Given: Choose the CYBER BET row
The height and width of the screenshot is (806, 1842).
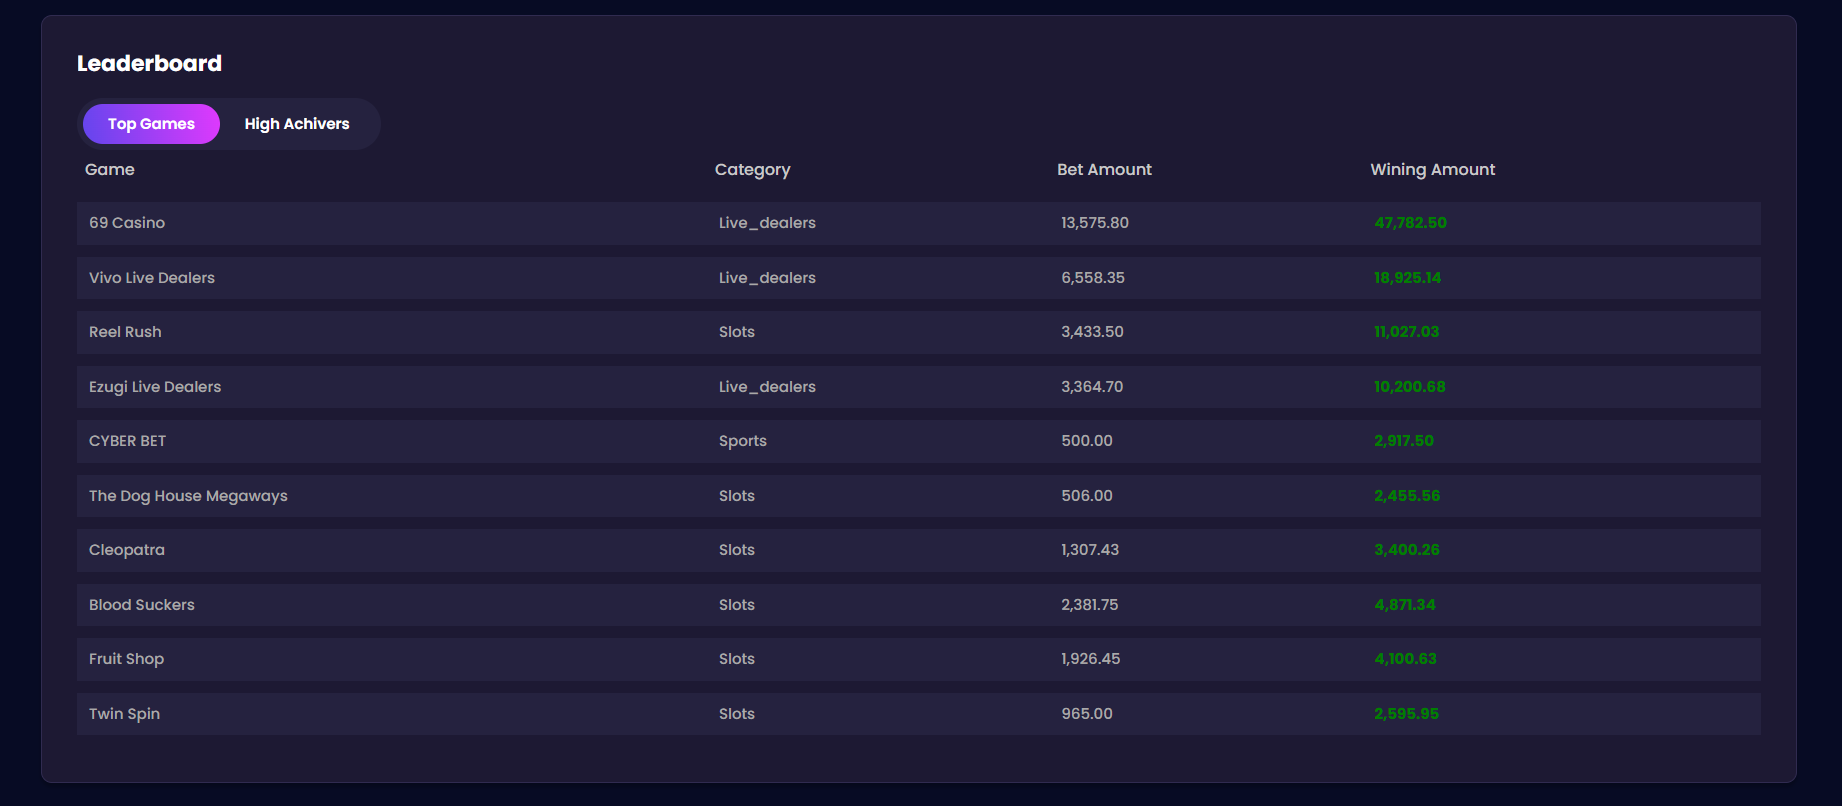Looking at the screenshot, I should click(x=128, y=441).
